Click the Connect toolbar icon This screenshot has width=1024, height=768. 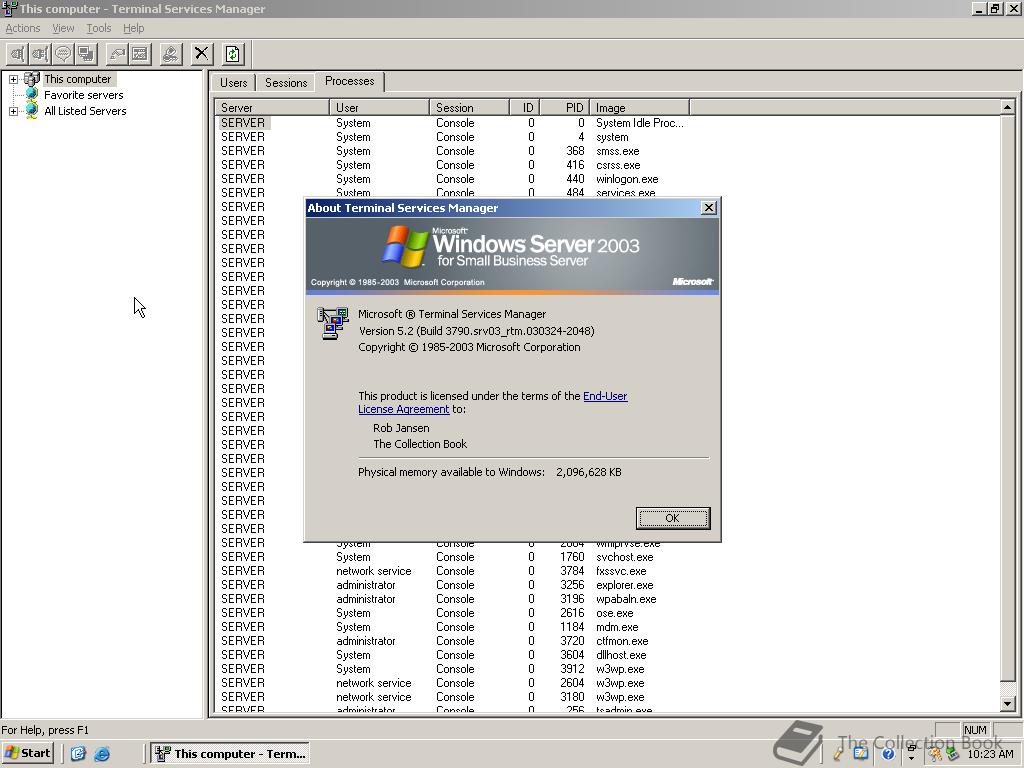point(18,54)
